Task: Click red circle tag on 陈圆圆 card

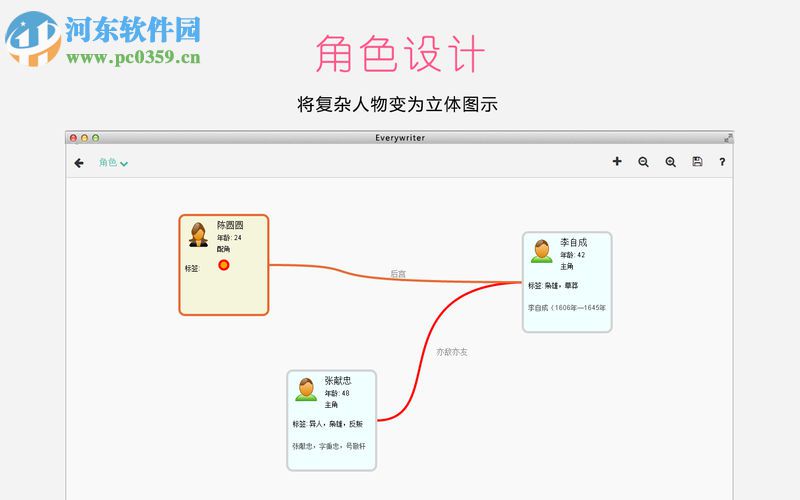Action: pos(223,265)
